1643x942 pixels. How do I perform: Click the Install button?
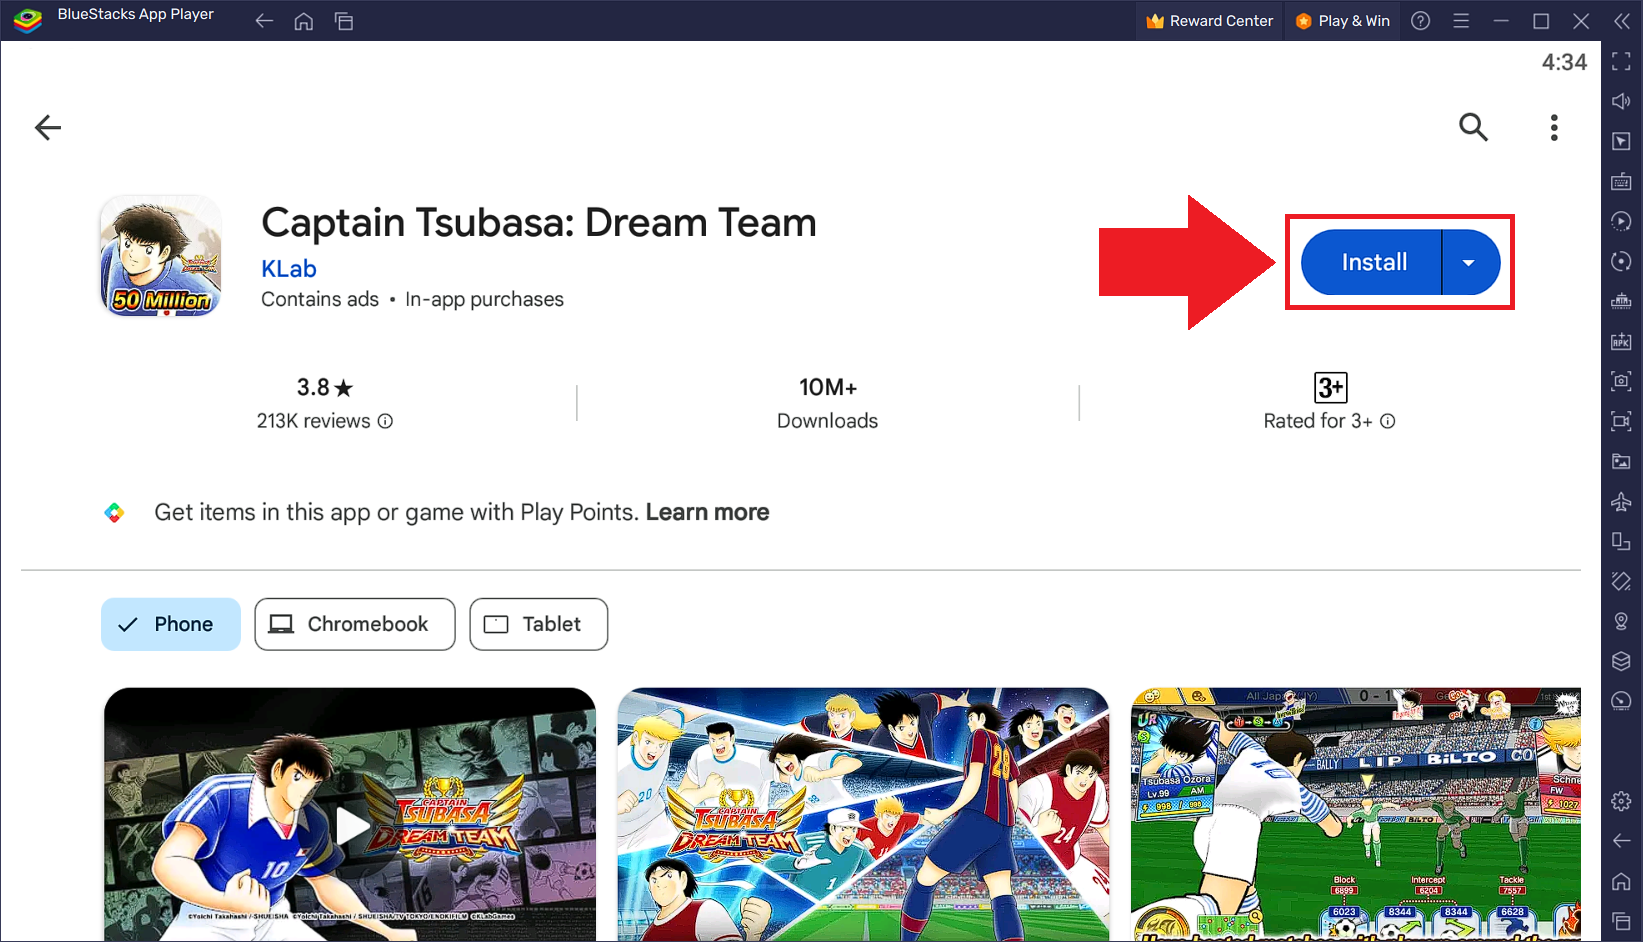tap(1372, 262)
